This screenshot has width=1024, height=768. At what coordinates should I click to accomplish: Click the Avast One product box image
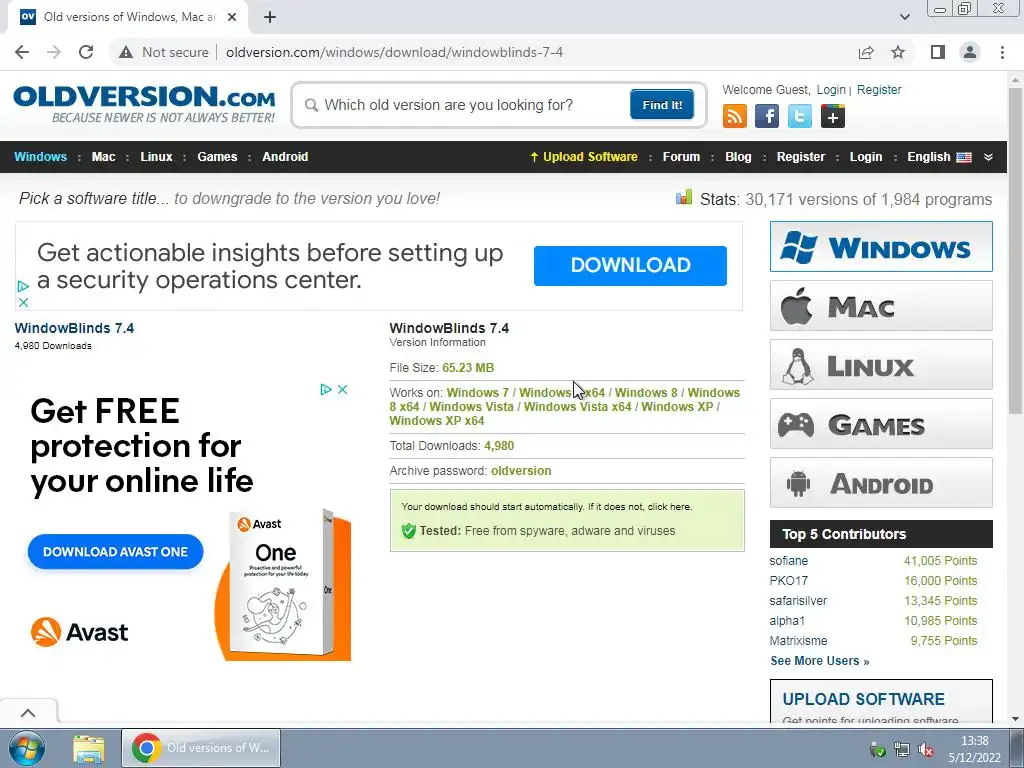coord(283,584)
